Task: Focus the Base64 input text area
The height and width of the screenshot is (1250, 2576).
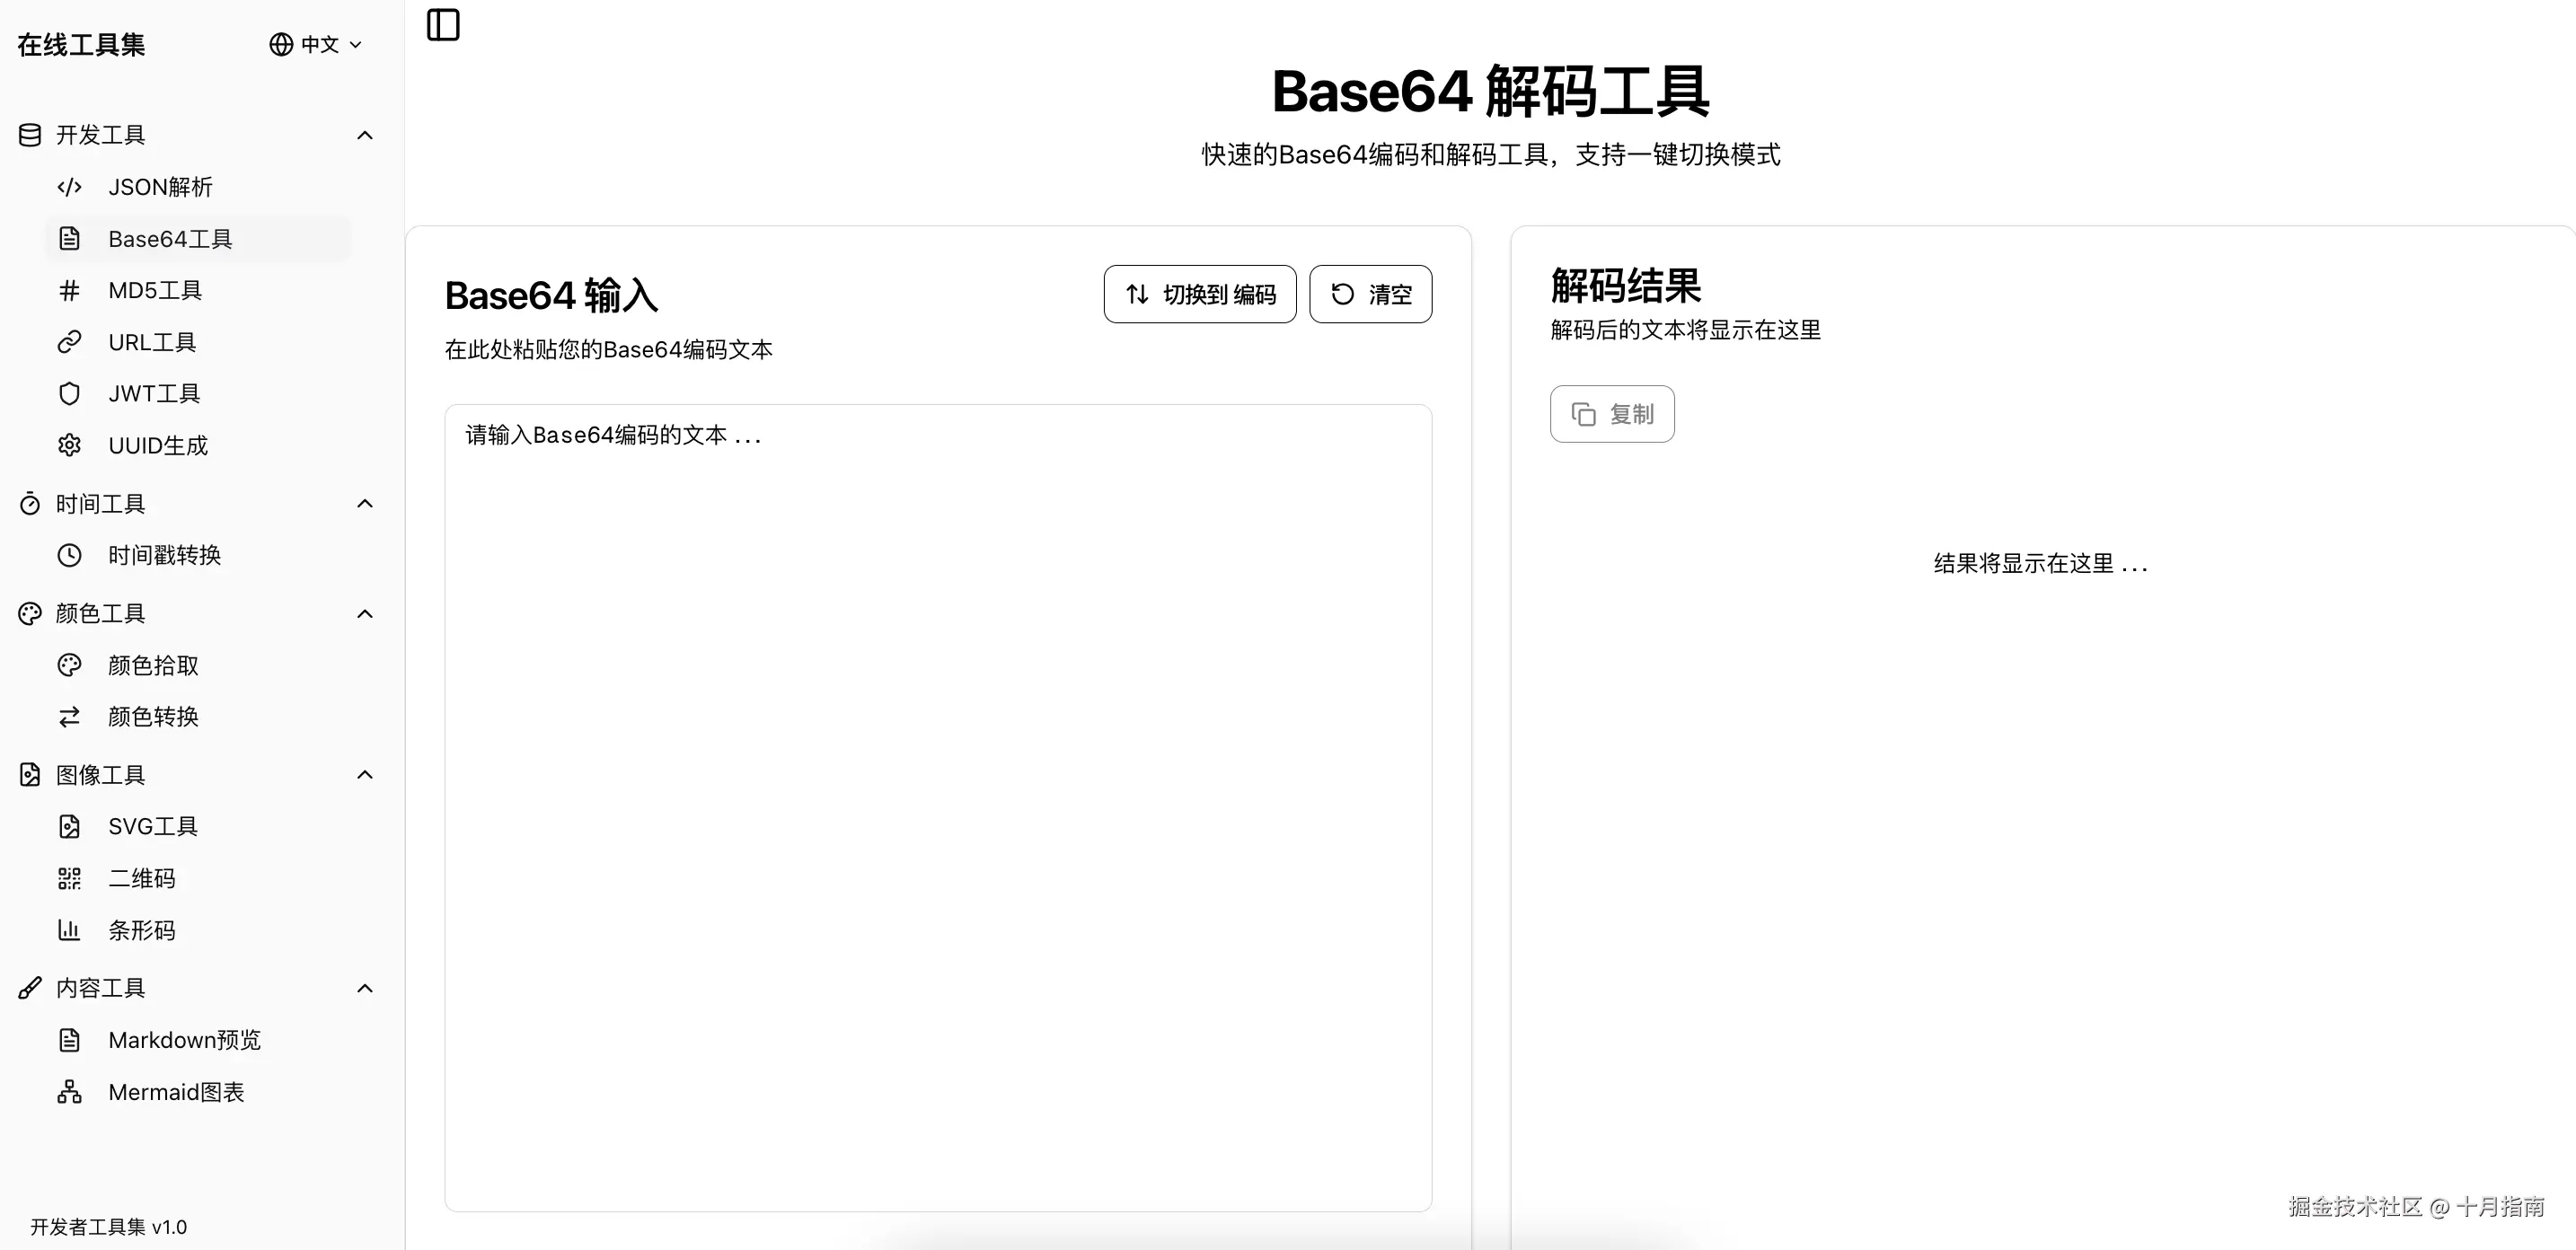Action: (x=938, y=807)
